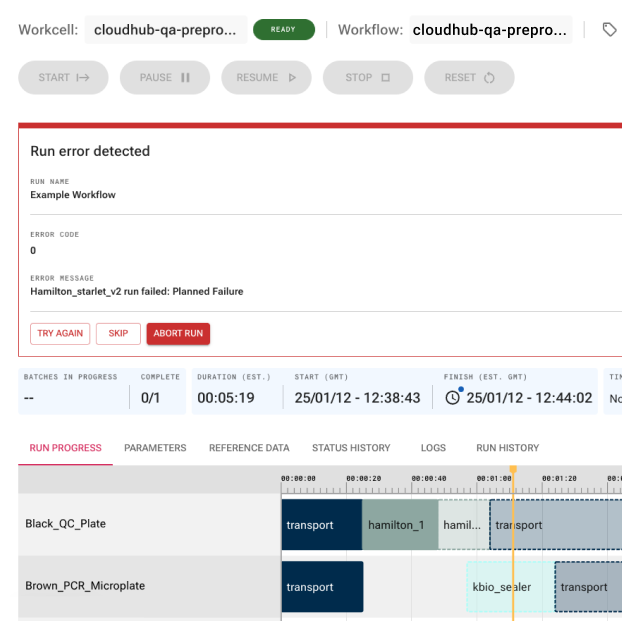This screenshot has height=622, width=622.
Task: Click the tag icon at top right
Action: click(x=609, y=30)
